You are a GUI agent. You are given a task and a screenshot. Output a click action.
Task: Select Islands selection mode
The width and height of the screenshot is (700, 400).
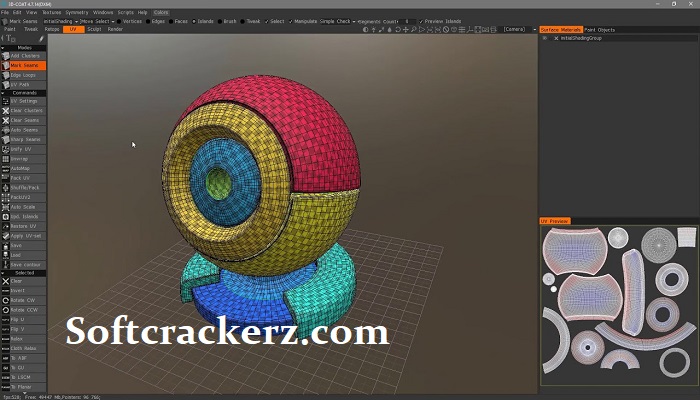203,21
